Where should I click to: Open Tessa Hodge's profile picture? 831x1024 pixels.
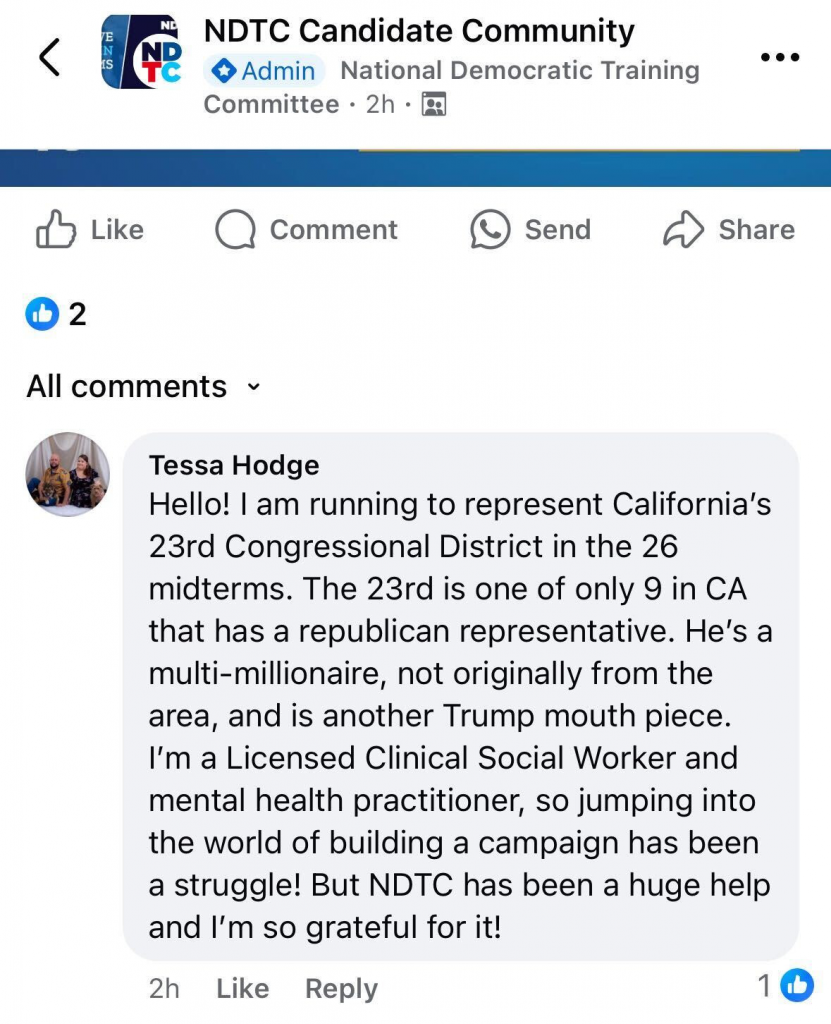(68, 474)
